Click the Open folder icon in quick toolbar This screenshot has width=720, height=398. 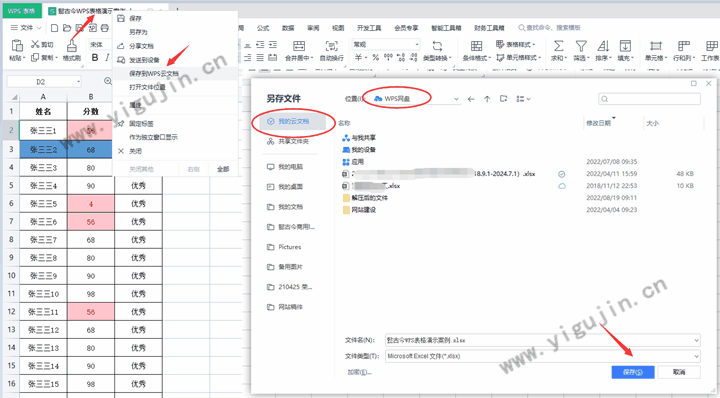pos(67,28)
